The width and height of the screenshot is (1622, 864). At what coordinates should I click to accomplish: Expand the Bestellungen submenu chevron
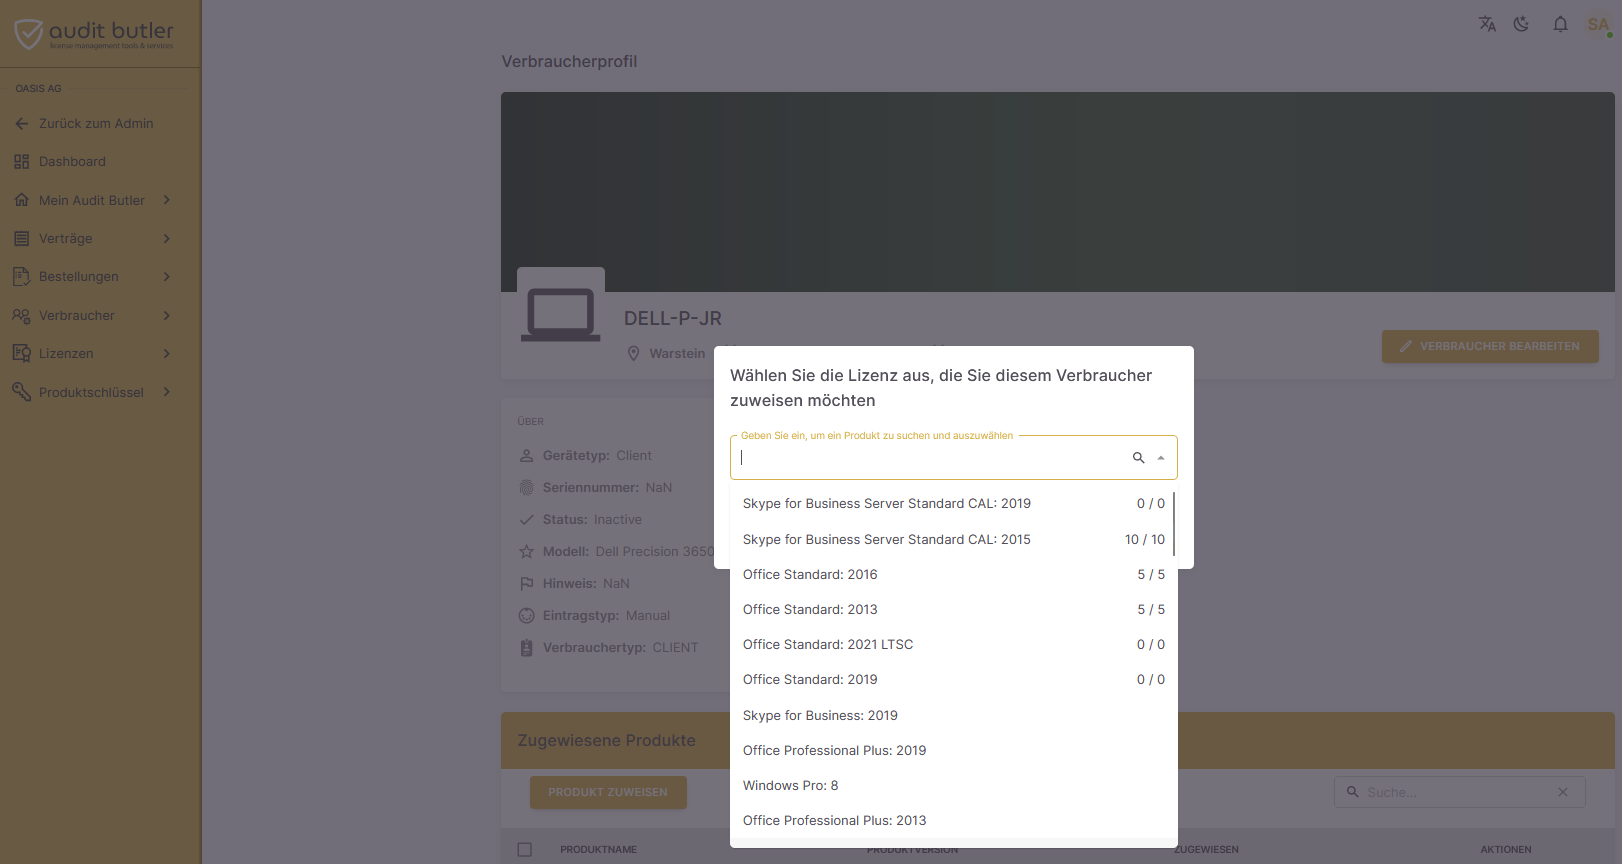pyautogui.click(x=167, y=277)
